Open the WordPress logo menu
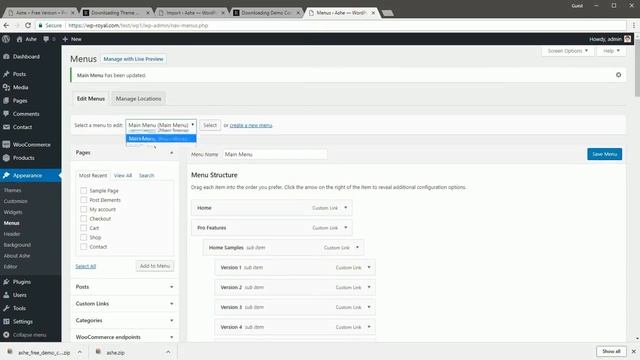The width and height of the screenshot is (640, 360). (6, 39)
